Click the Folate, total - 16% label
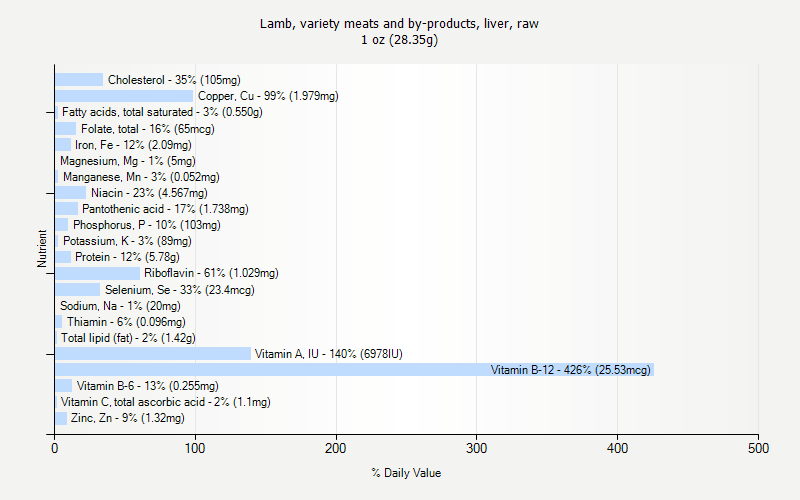Image resolution: width=800 pixels, height=500 pixels. [147, 129]
